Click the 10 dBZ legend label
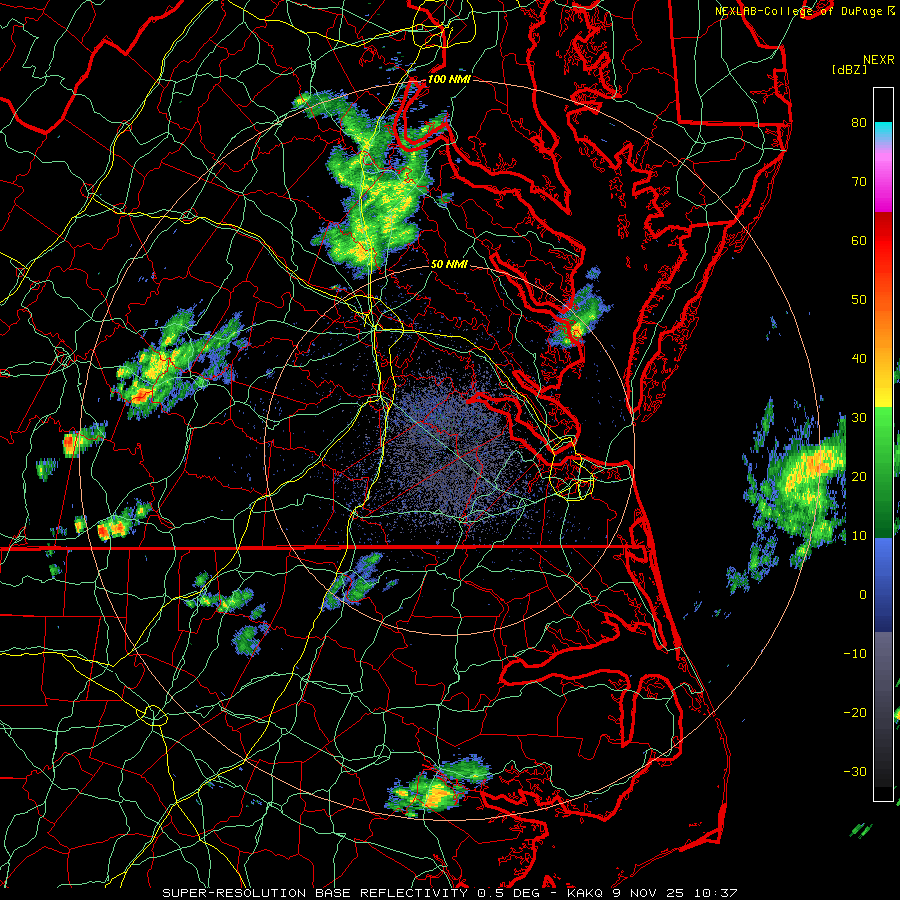 [859, 536]
